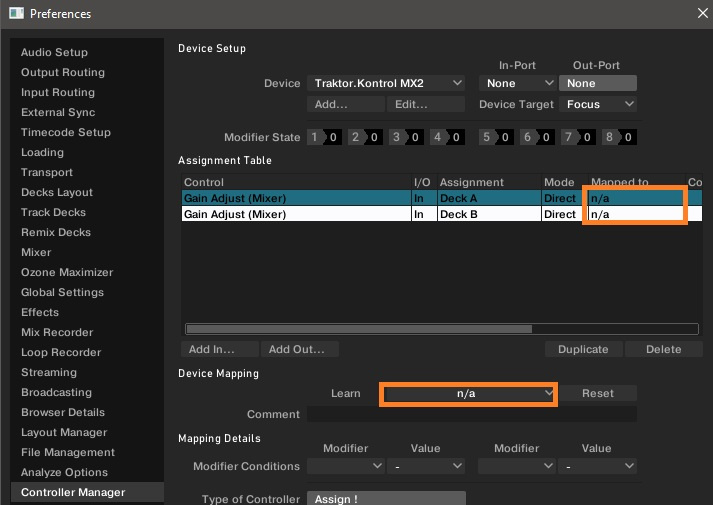Click the Traktor logo icon in title bar
Image resolution: width=713 pixels, height=505 pixels.
14,14
